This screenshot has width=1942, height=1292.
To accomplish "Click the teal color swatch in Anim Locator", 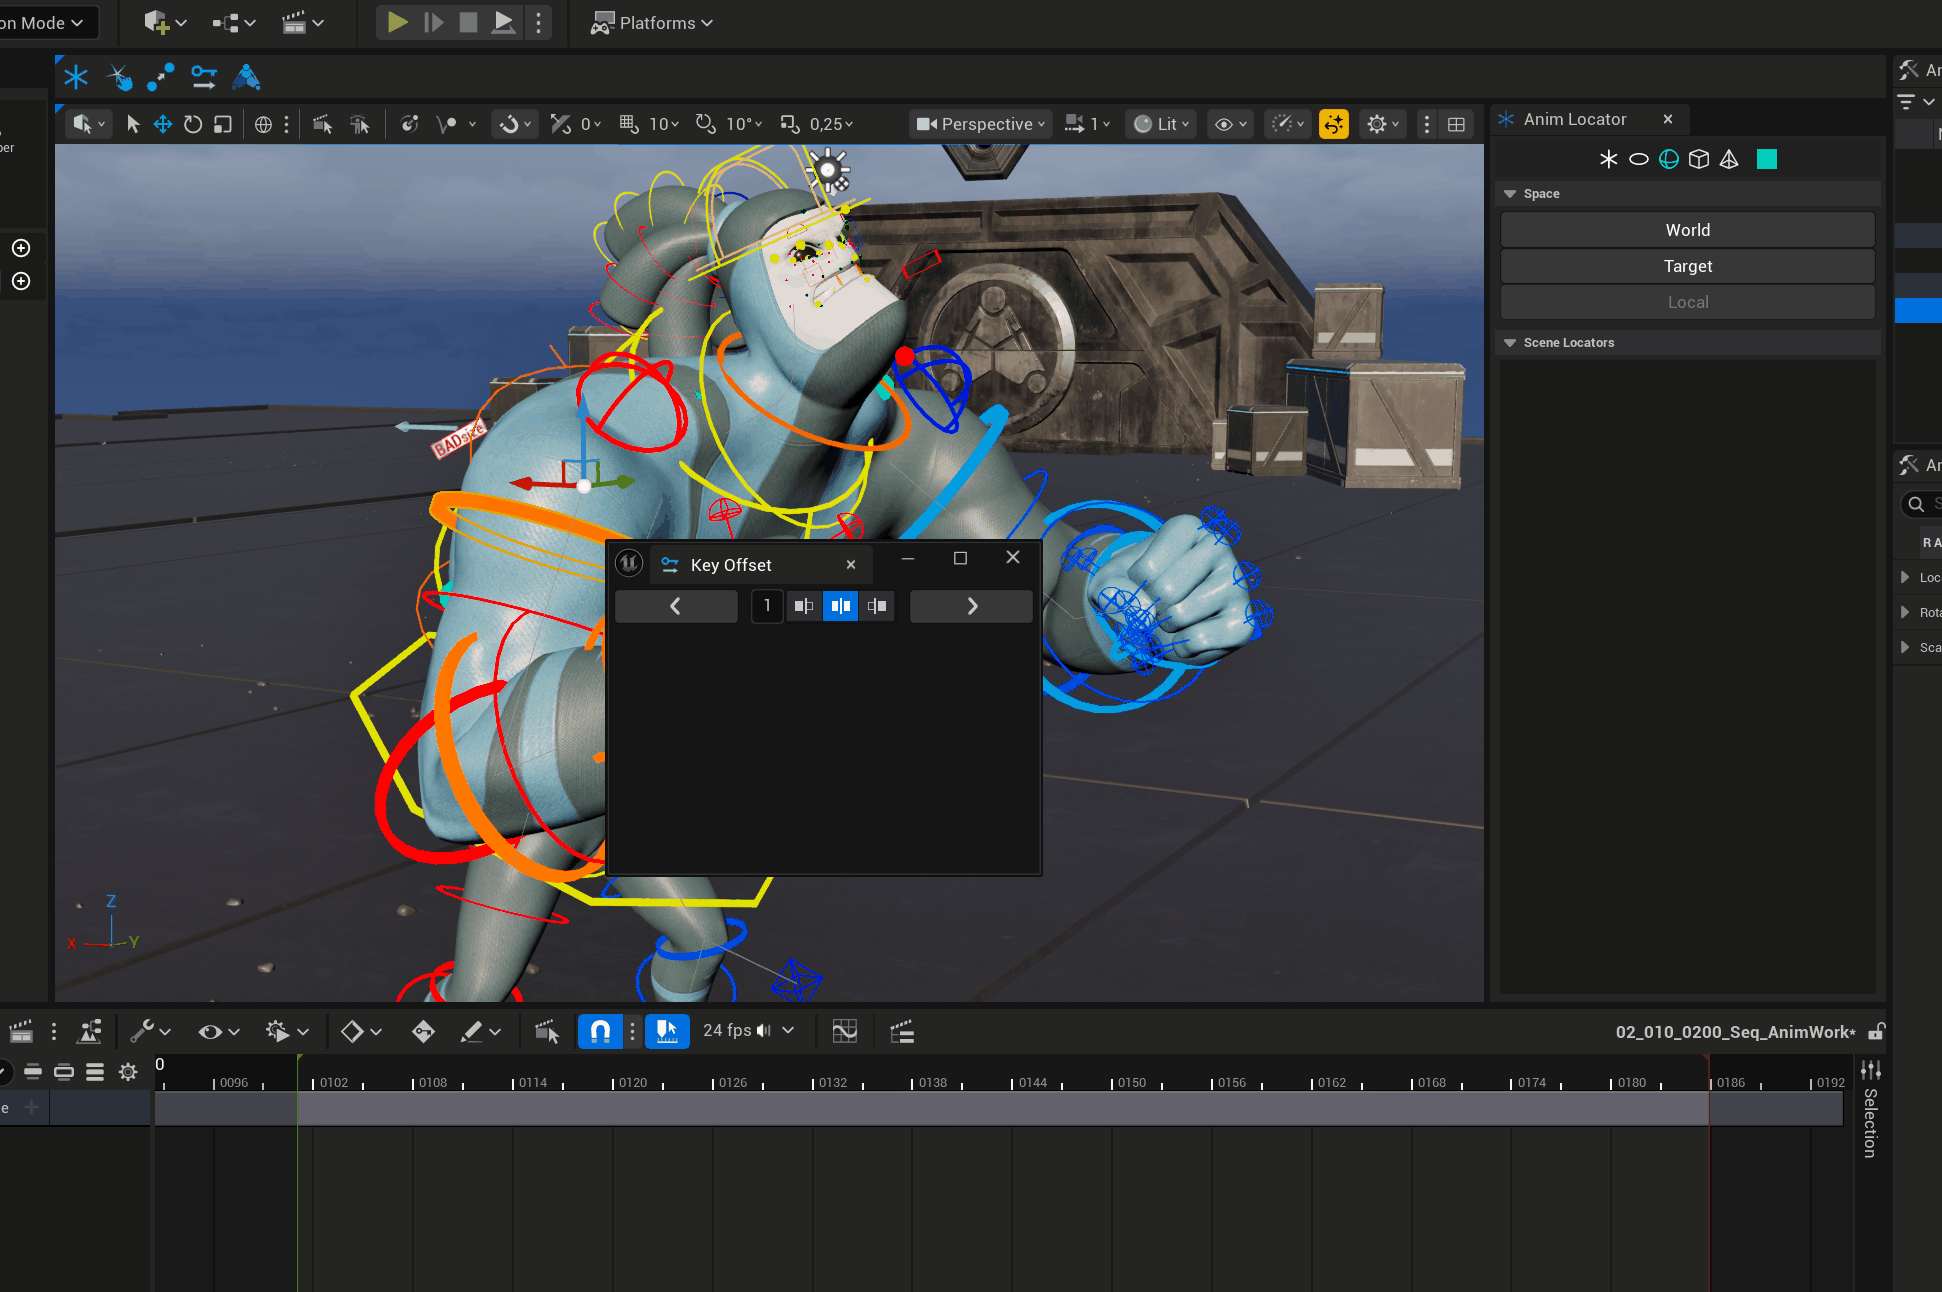I will click(1767, 159).
